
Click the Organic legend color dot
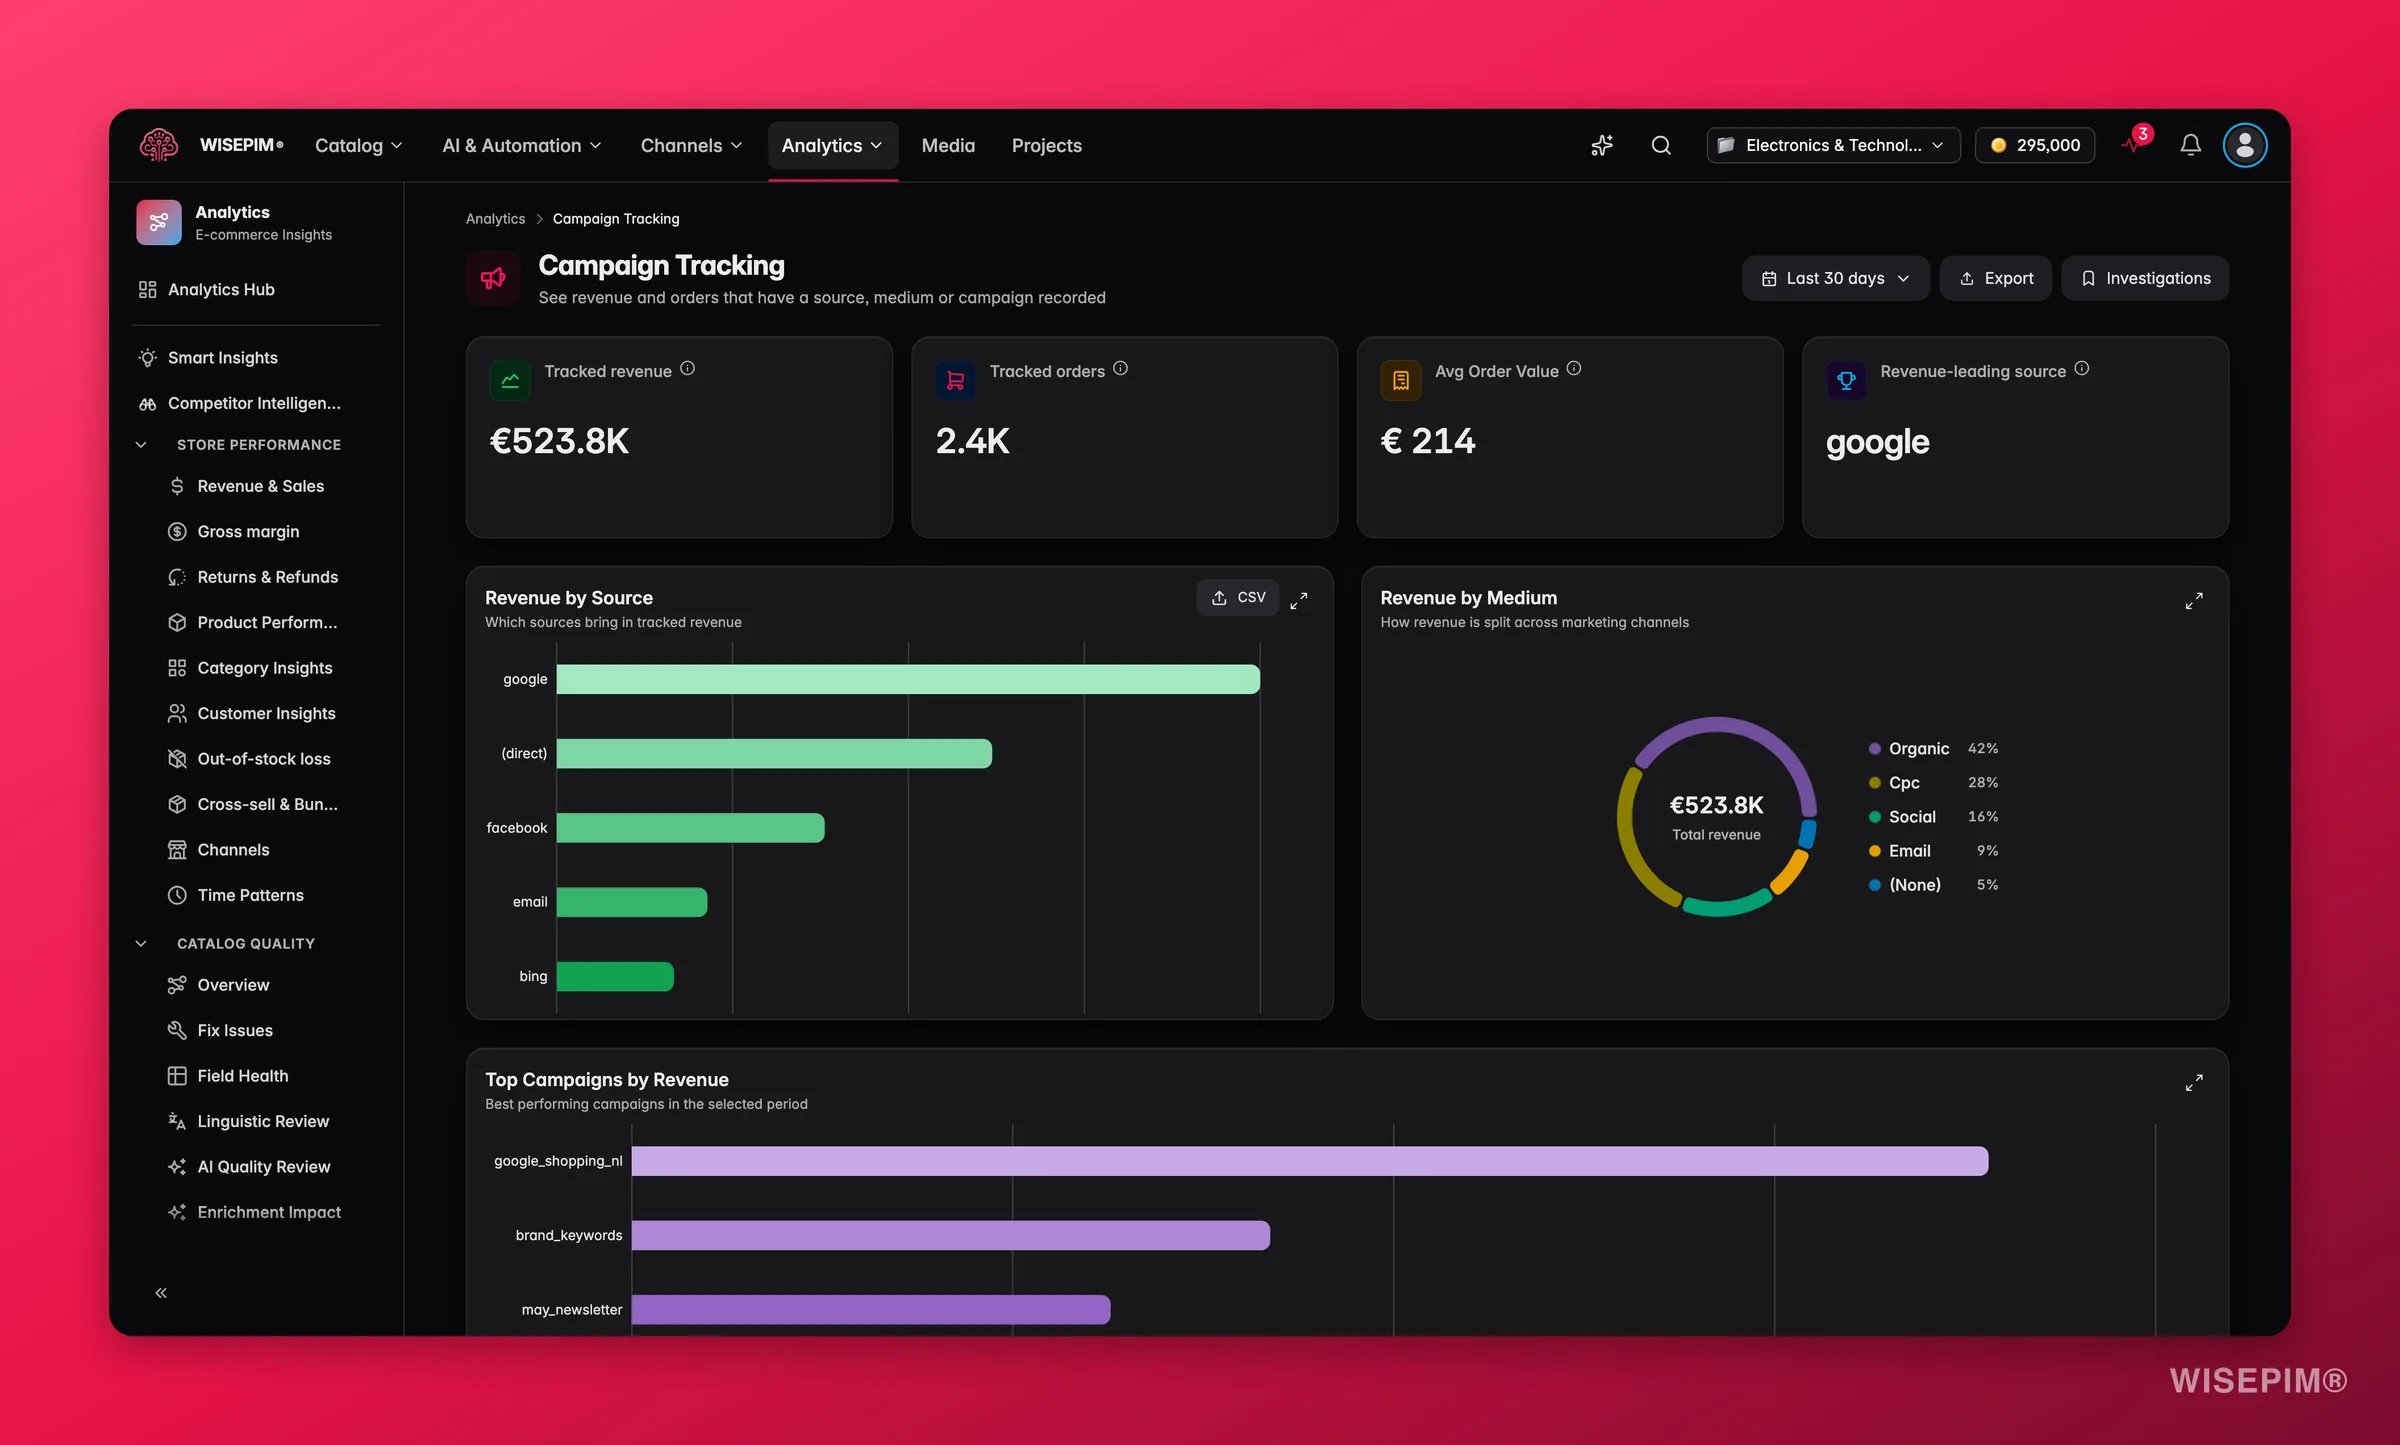coord(1874,749)
